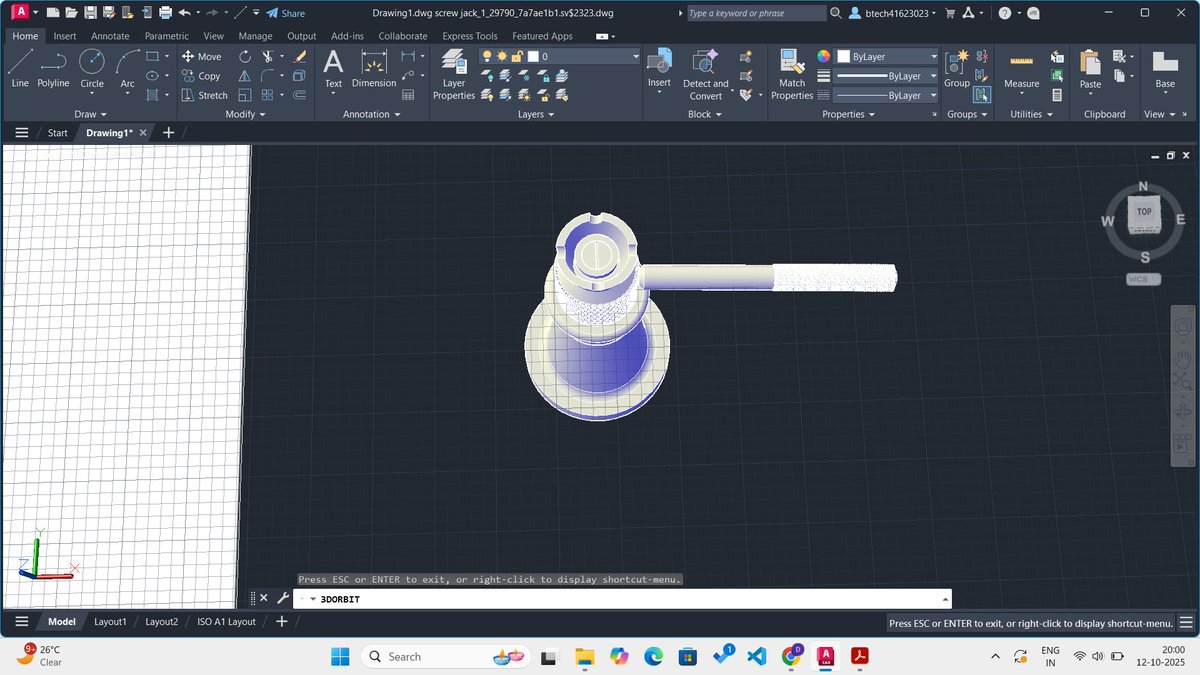This screenshot has width=1200, height=675.
Task: Switch to ISO A1 Layout tab
Action: point(226,622)
